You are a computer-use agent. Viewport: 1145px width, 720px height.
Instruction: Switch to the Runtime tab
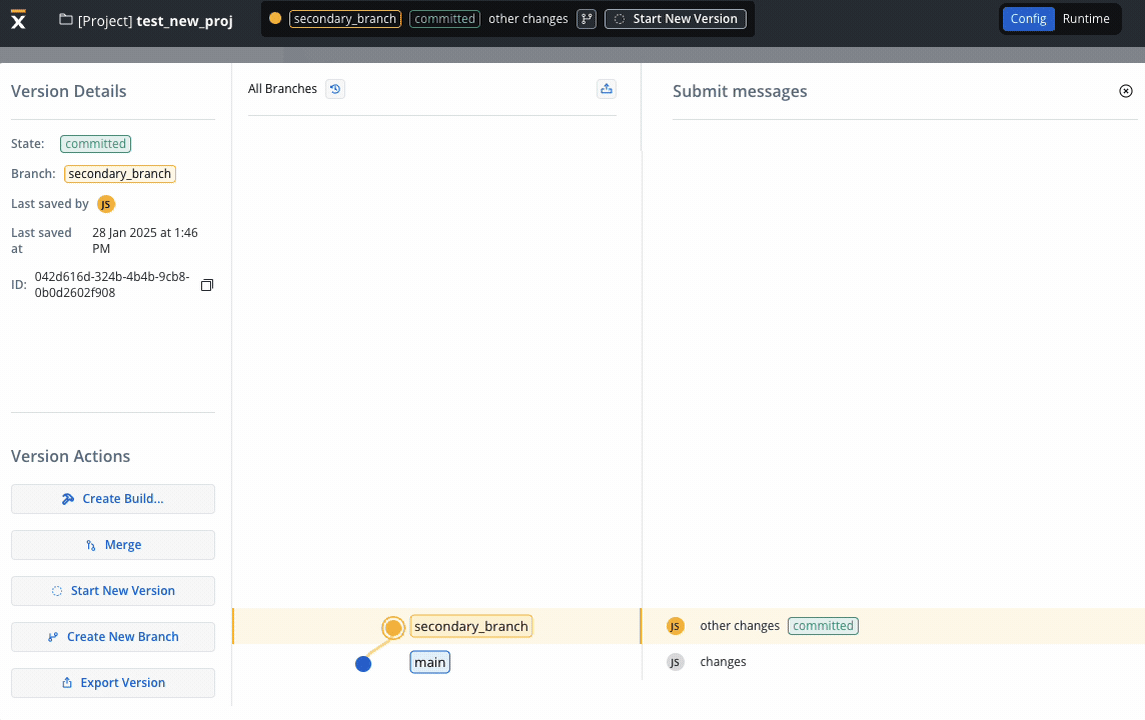pos(1086,19)
